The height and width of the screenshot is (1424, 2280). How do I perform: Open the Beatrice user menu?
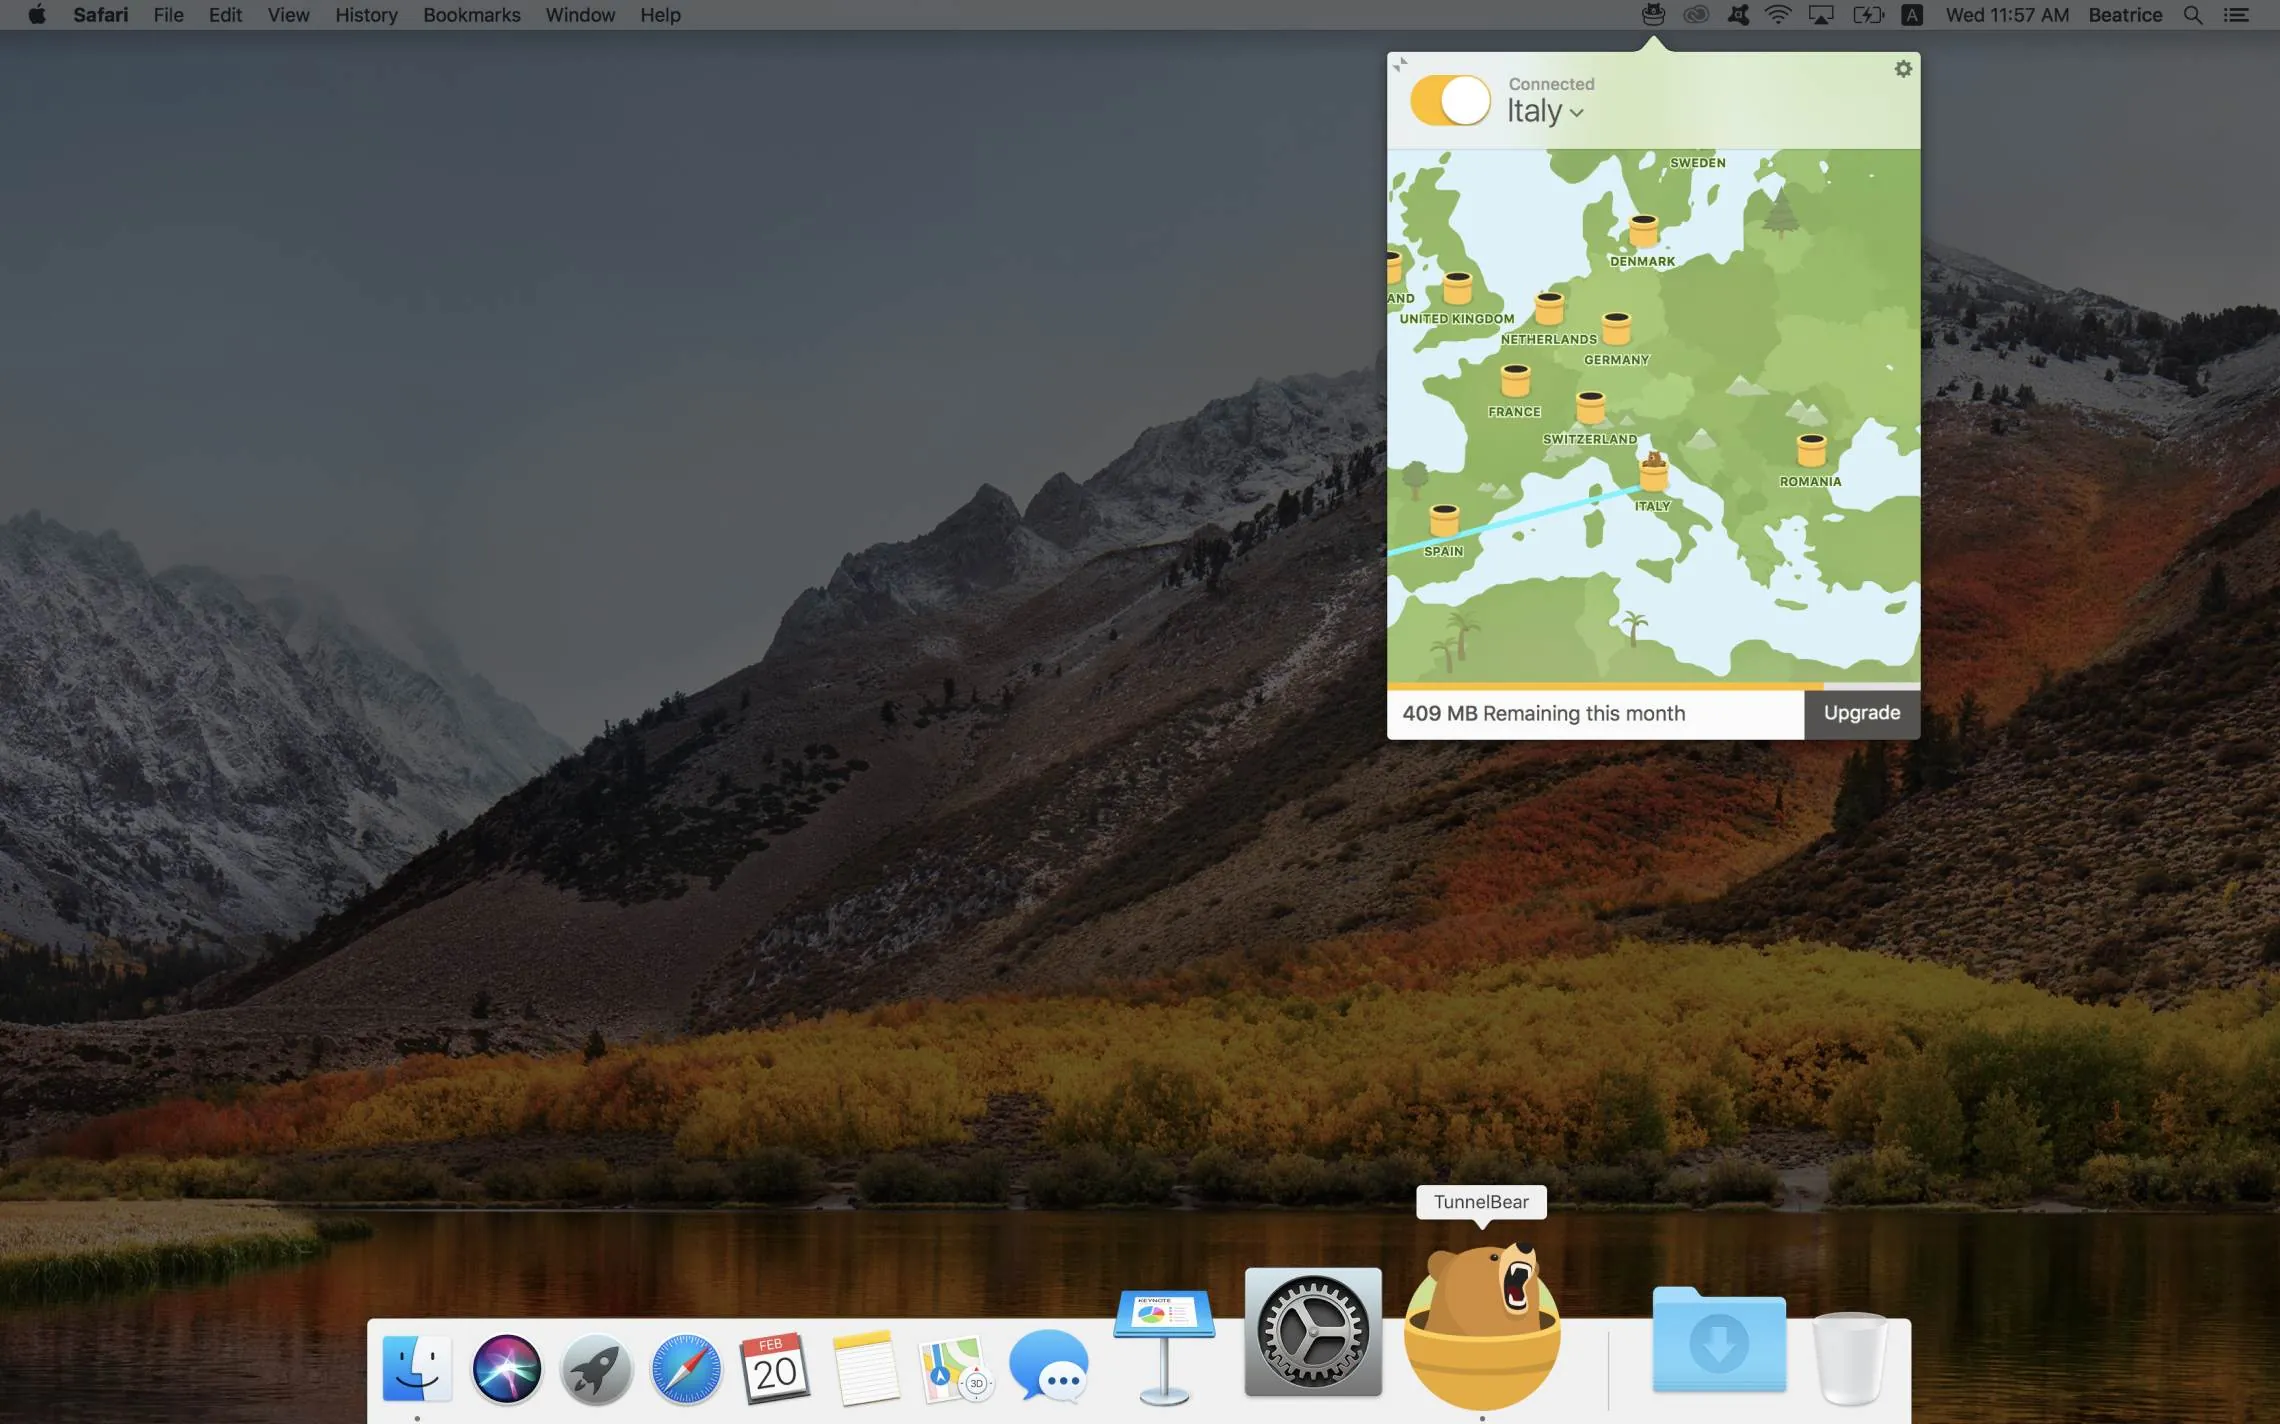click(2125, 15)
